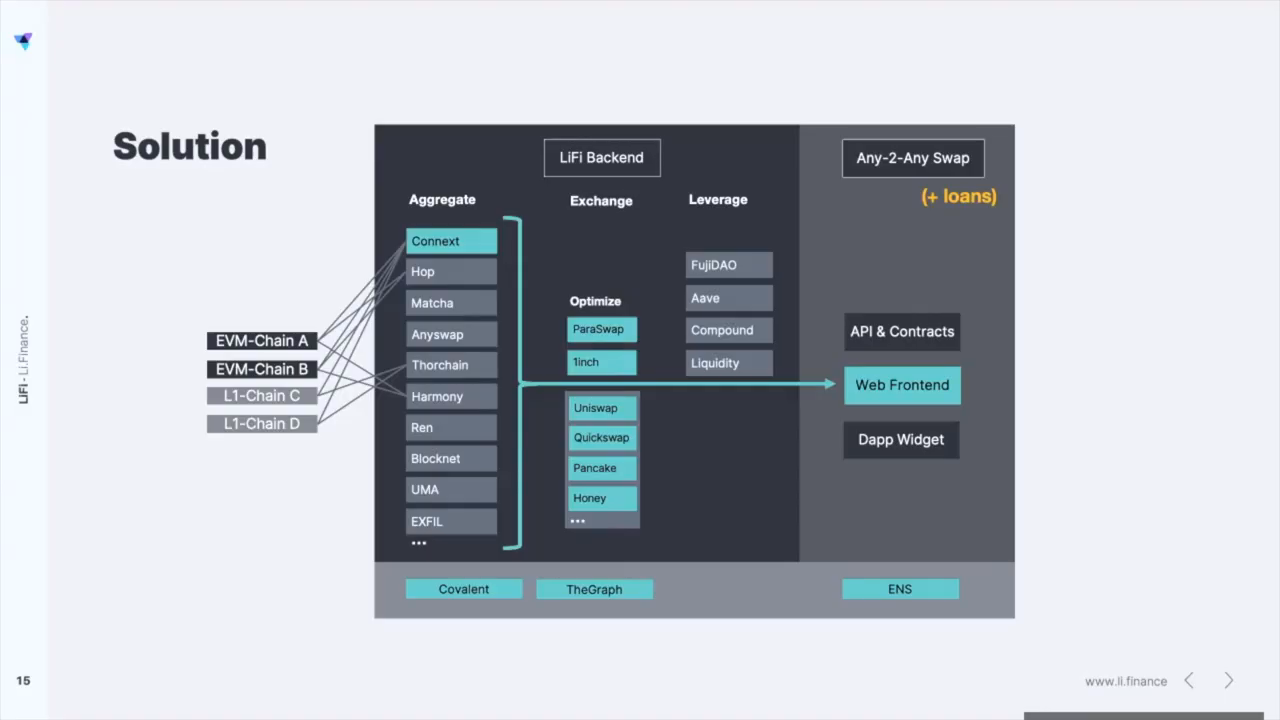Open the www.li.finance link

click(1126, 681)
